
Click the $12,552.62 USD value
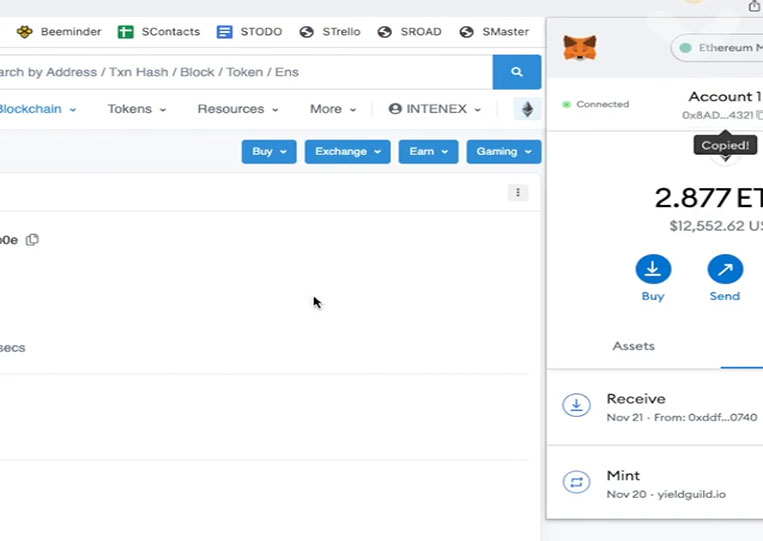(x=716, y=226)
